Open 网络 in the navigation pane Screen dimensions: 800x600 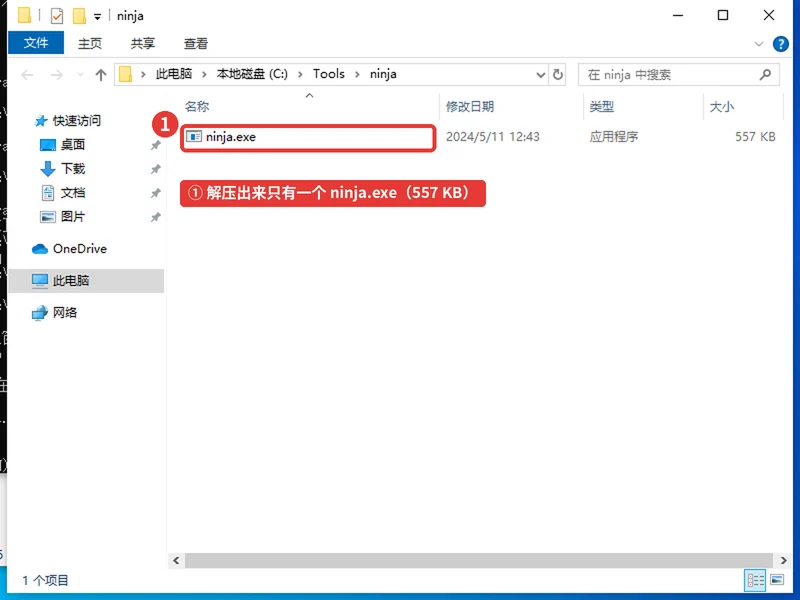point(64,312)
